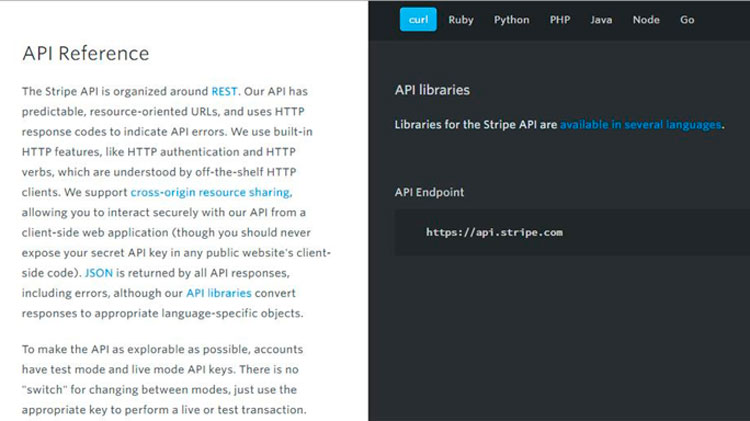This screenshot has width=750, height=421.
Task: Click the 'available in several languages' link
Action: [x=640, y=125]
